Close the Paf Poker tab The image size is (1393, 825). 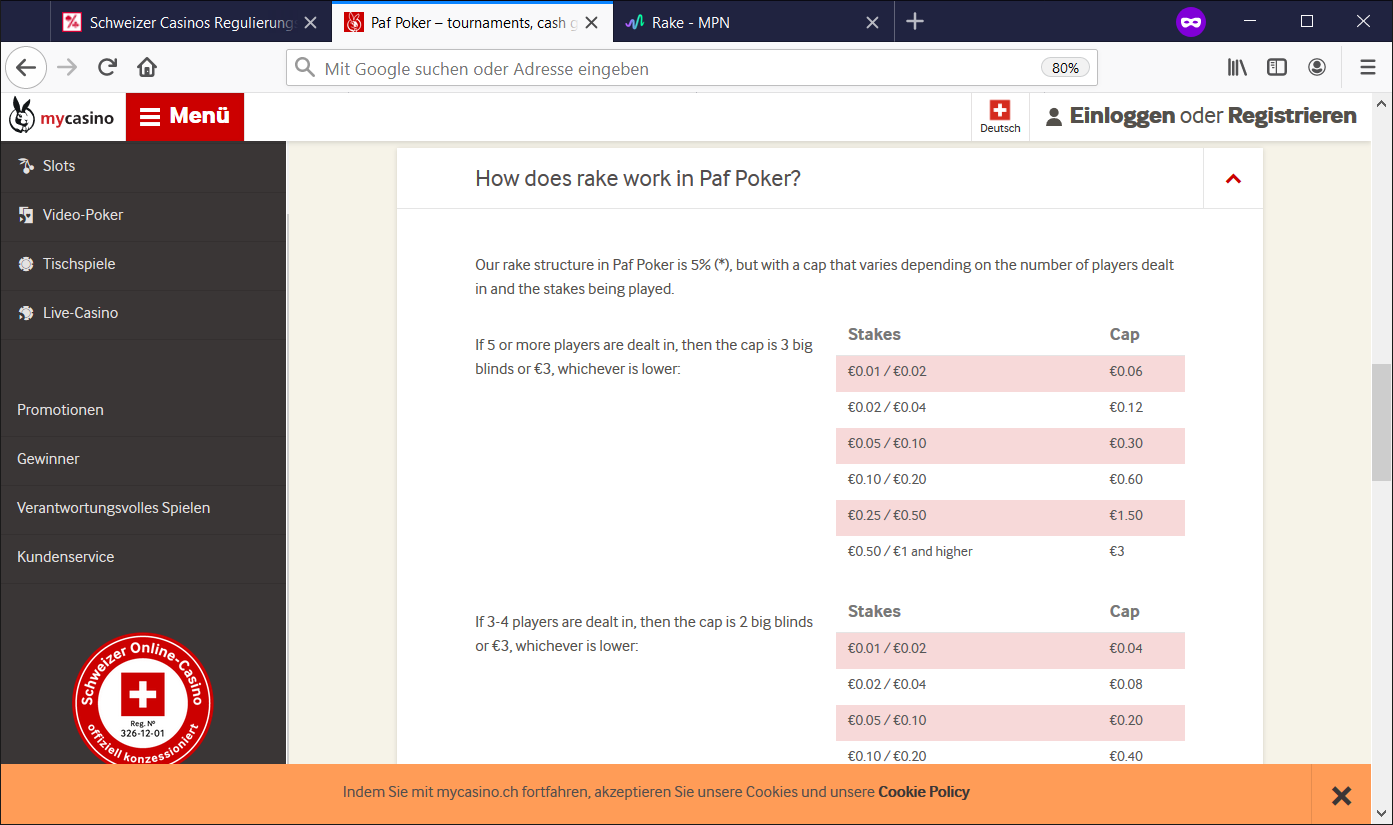point(591,22)
